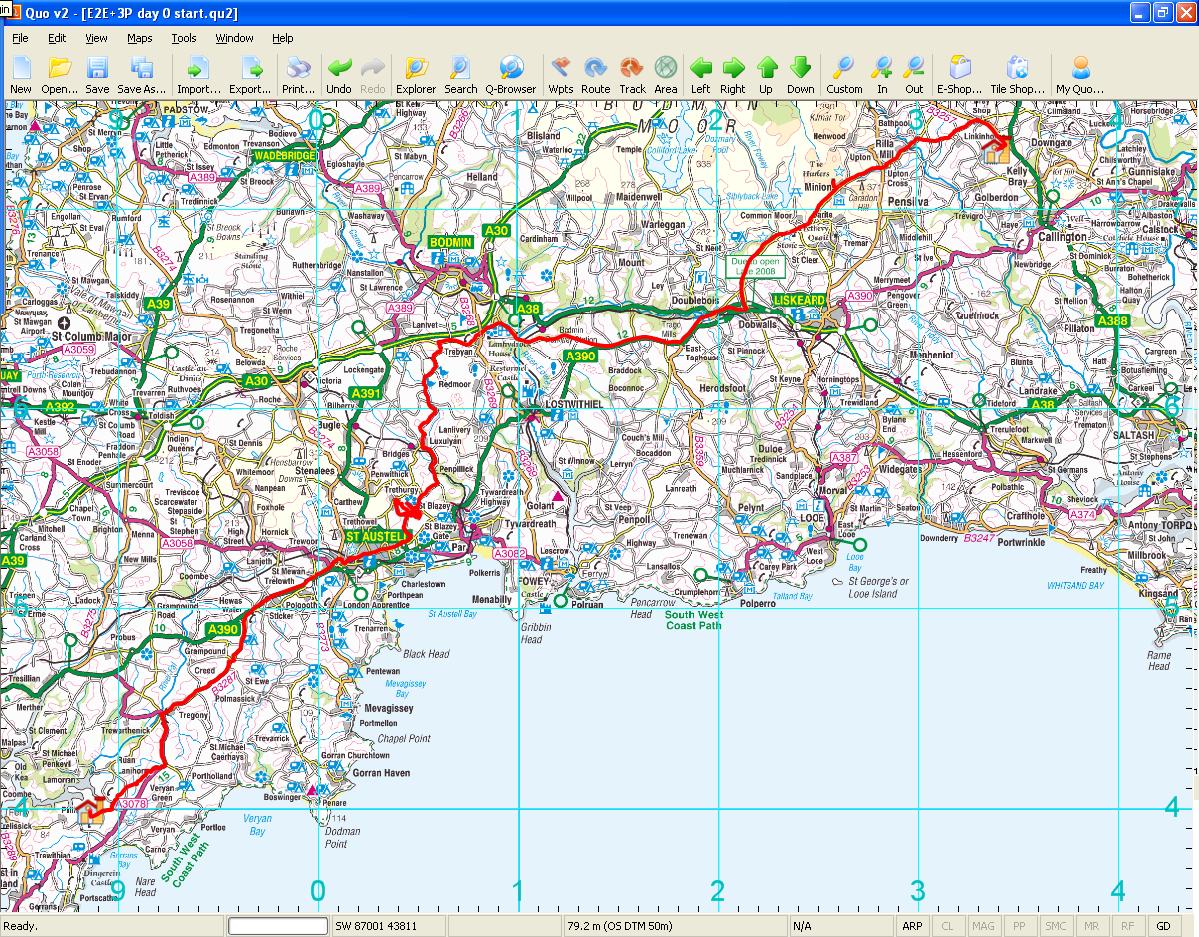Open the Explorer panel
This screenshot has width=1199, height=937.
click(416, 75)
